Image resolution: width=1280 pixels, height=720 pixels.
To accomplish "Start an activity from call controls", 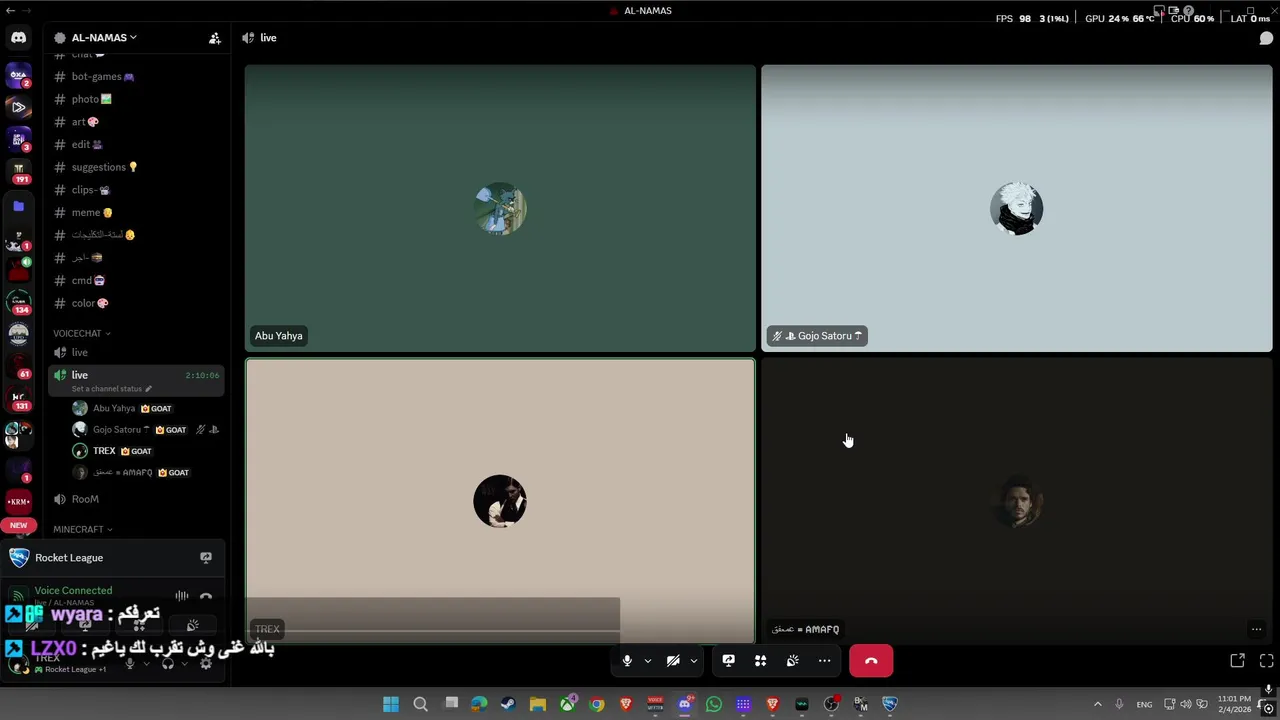I will tap(760, 661).
